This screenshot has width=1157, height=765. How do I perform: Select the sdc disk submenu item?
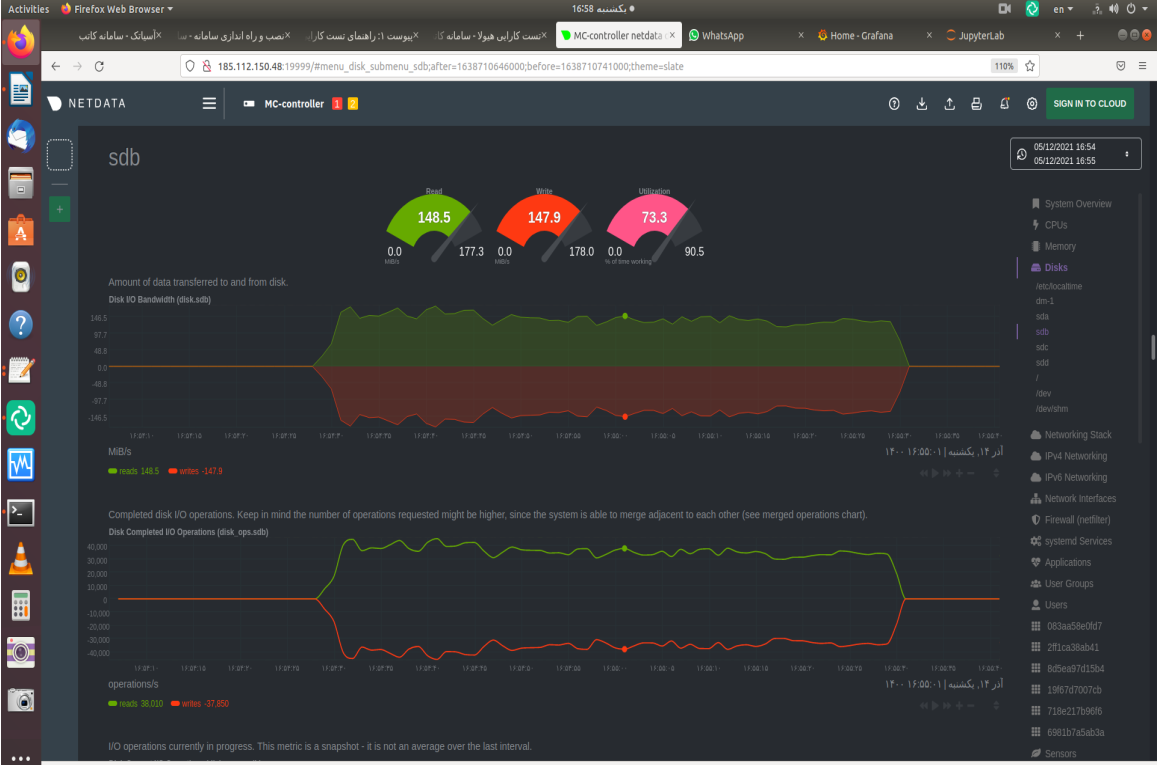click(x=1042, y=347)
